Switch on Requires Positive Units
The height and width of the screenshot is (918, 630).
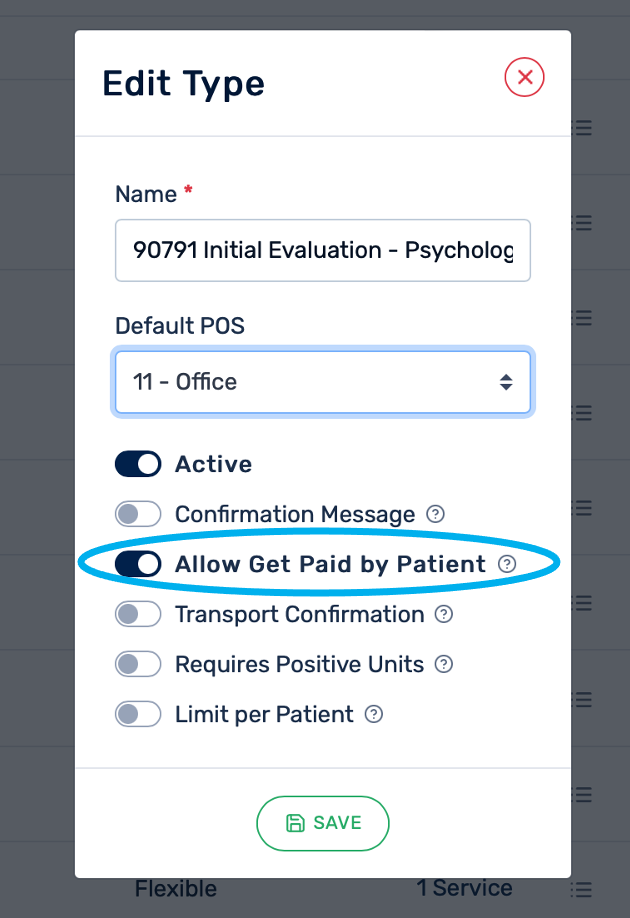coord(138,664)
